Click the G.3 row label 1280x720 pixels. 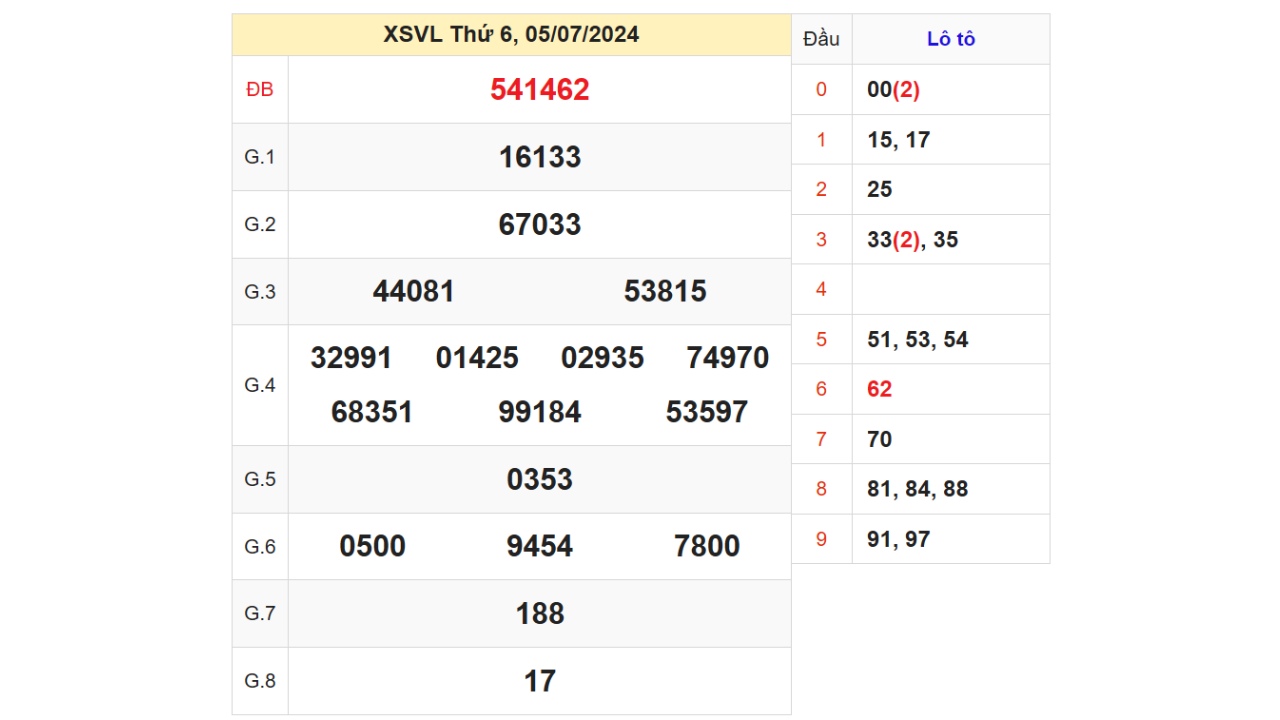coord(260,292)
